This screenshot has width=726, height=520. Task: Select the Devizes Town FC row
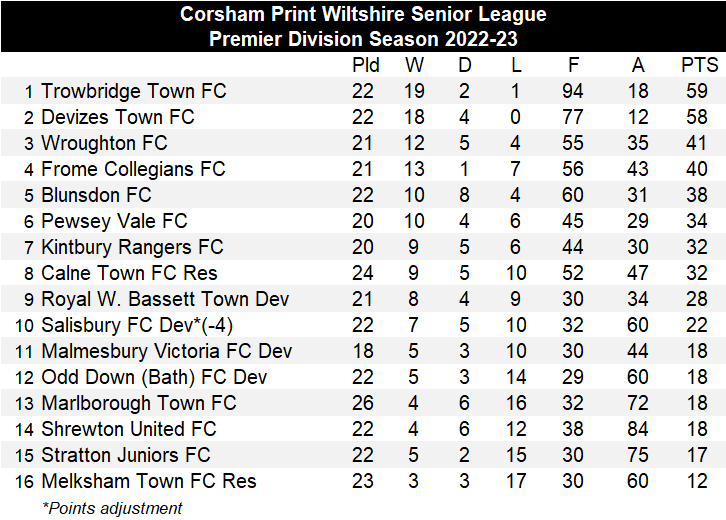tap(363, 117)
